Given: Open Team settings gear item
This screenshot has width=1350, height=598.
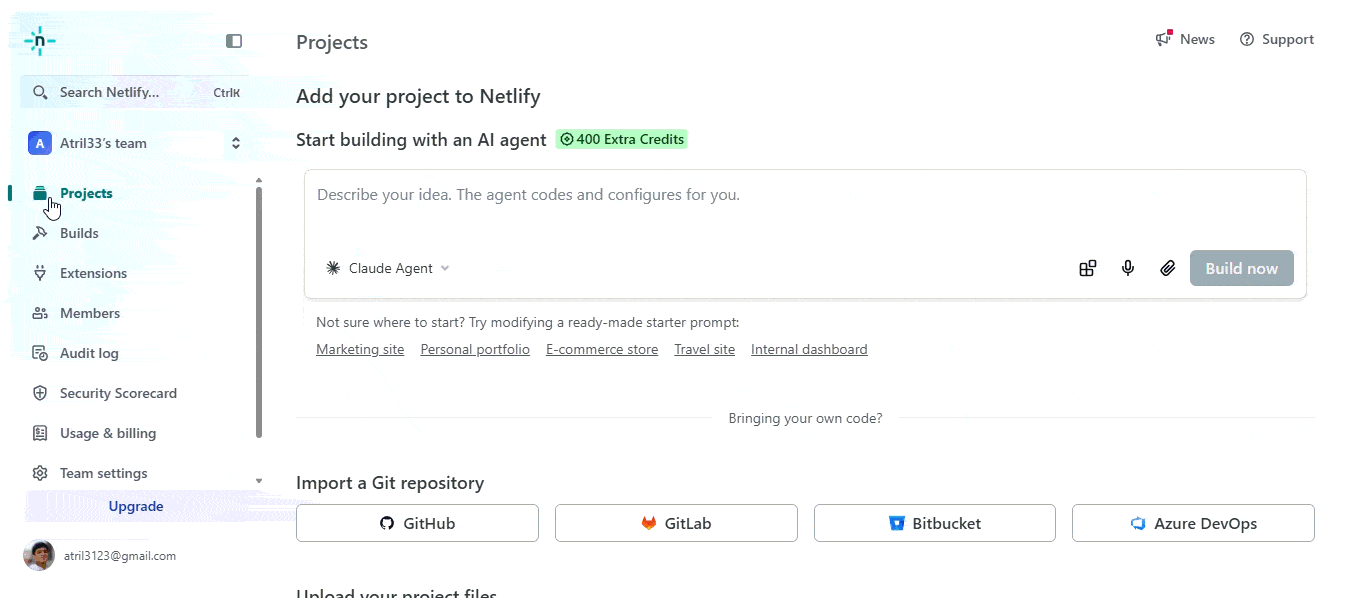Looking at the screenshot, I should [103, 473].
